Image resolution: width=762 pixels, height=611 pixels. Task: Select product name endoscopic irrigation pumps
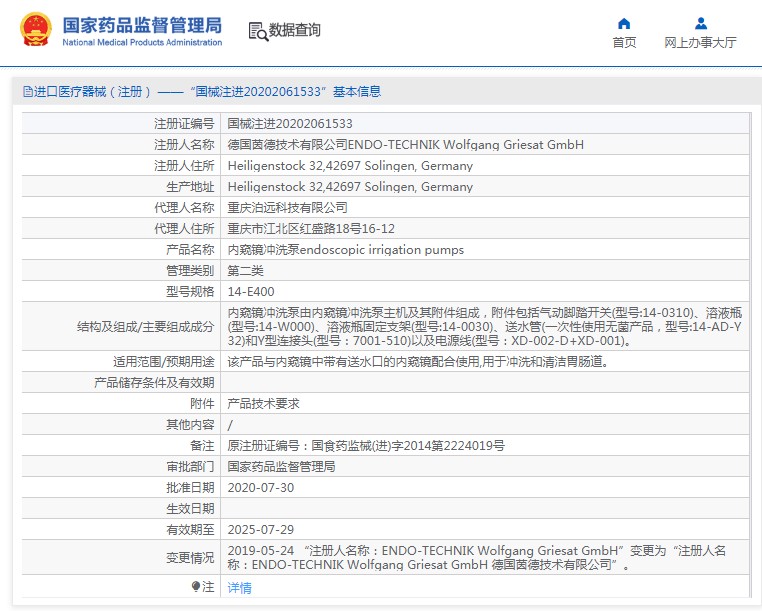(x=346, y=249)
